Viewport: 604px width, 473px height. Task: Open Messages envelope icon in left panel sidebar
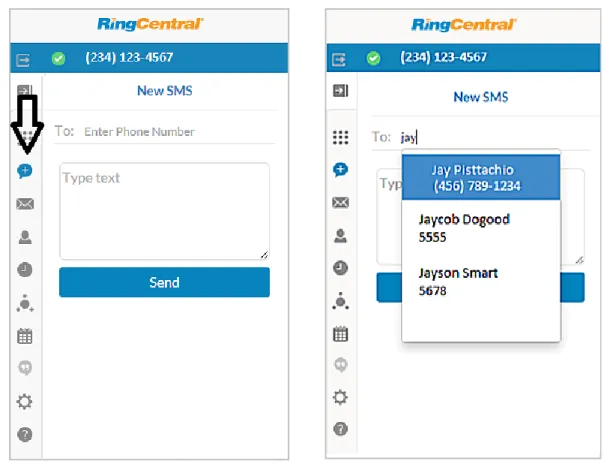(25, 204)
